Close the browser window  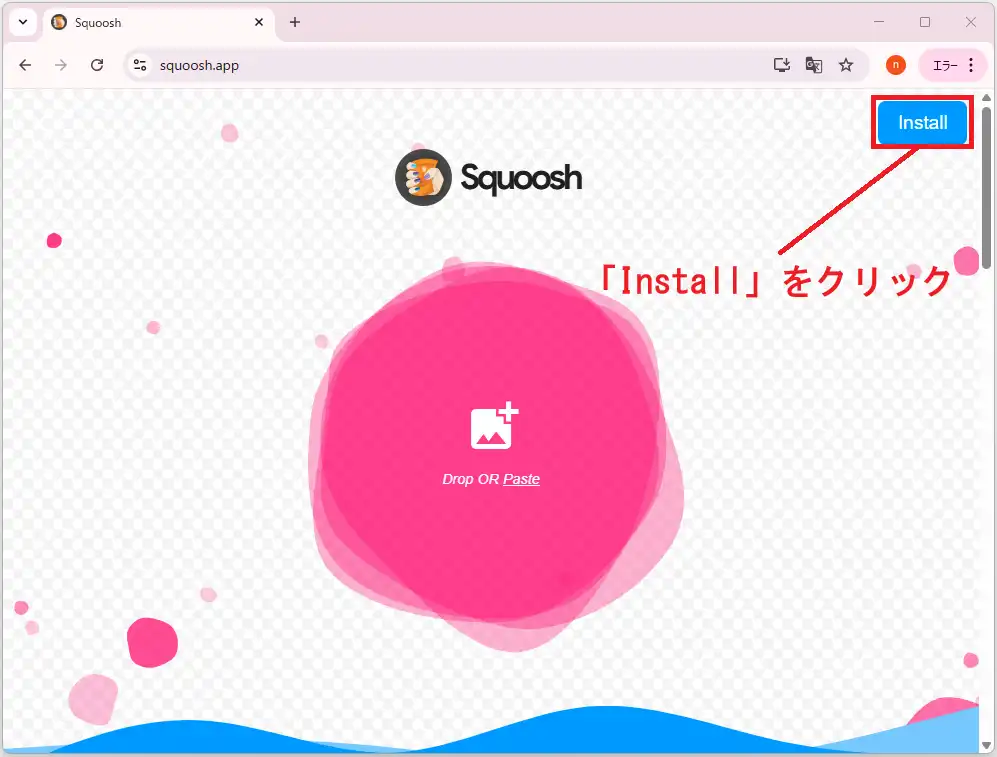[x=970, y=22]
